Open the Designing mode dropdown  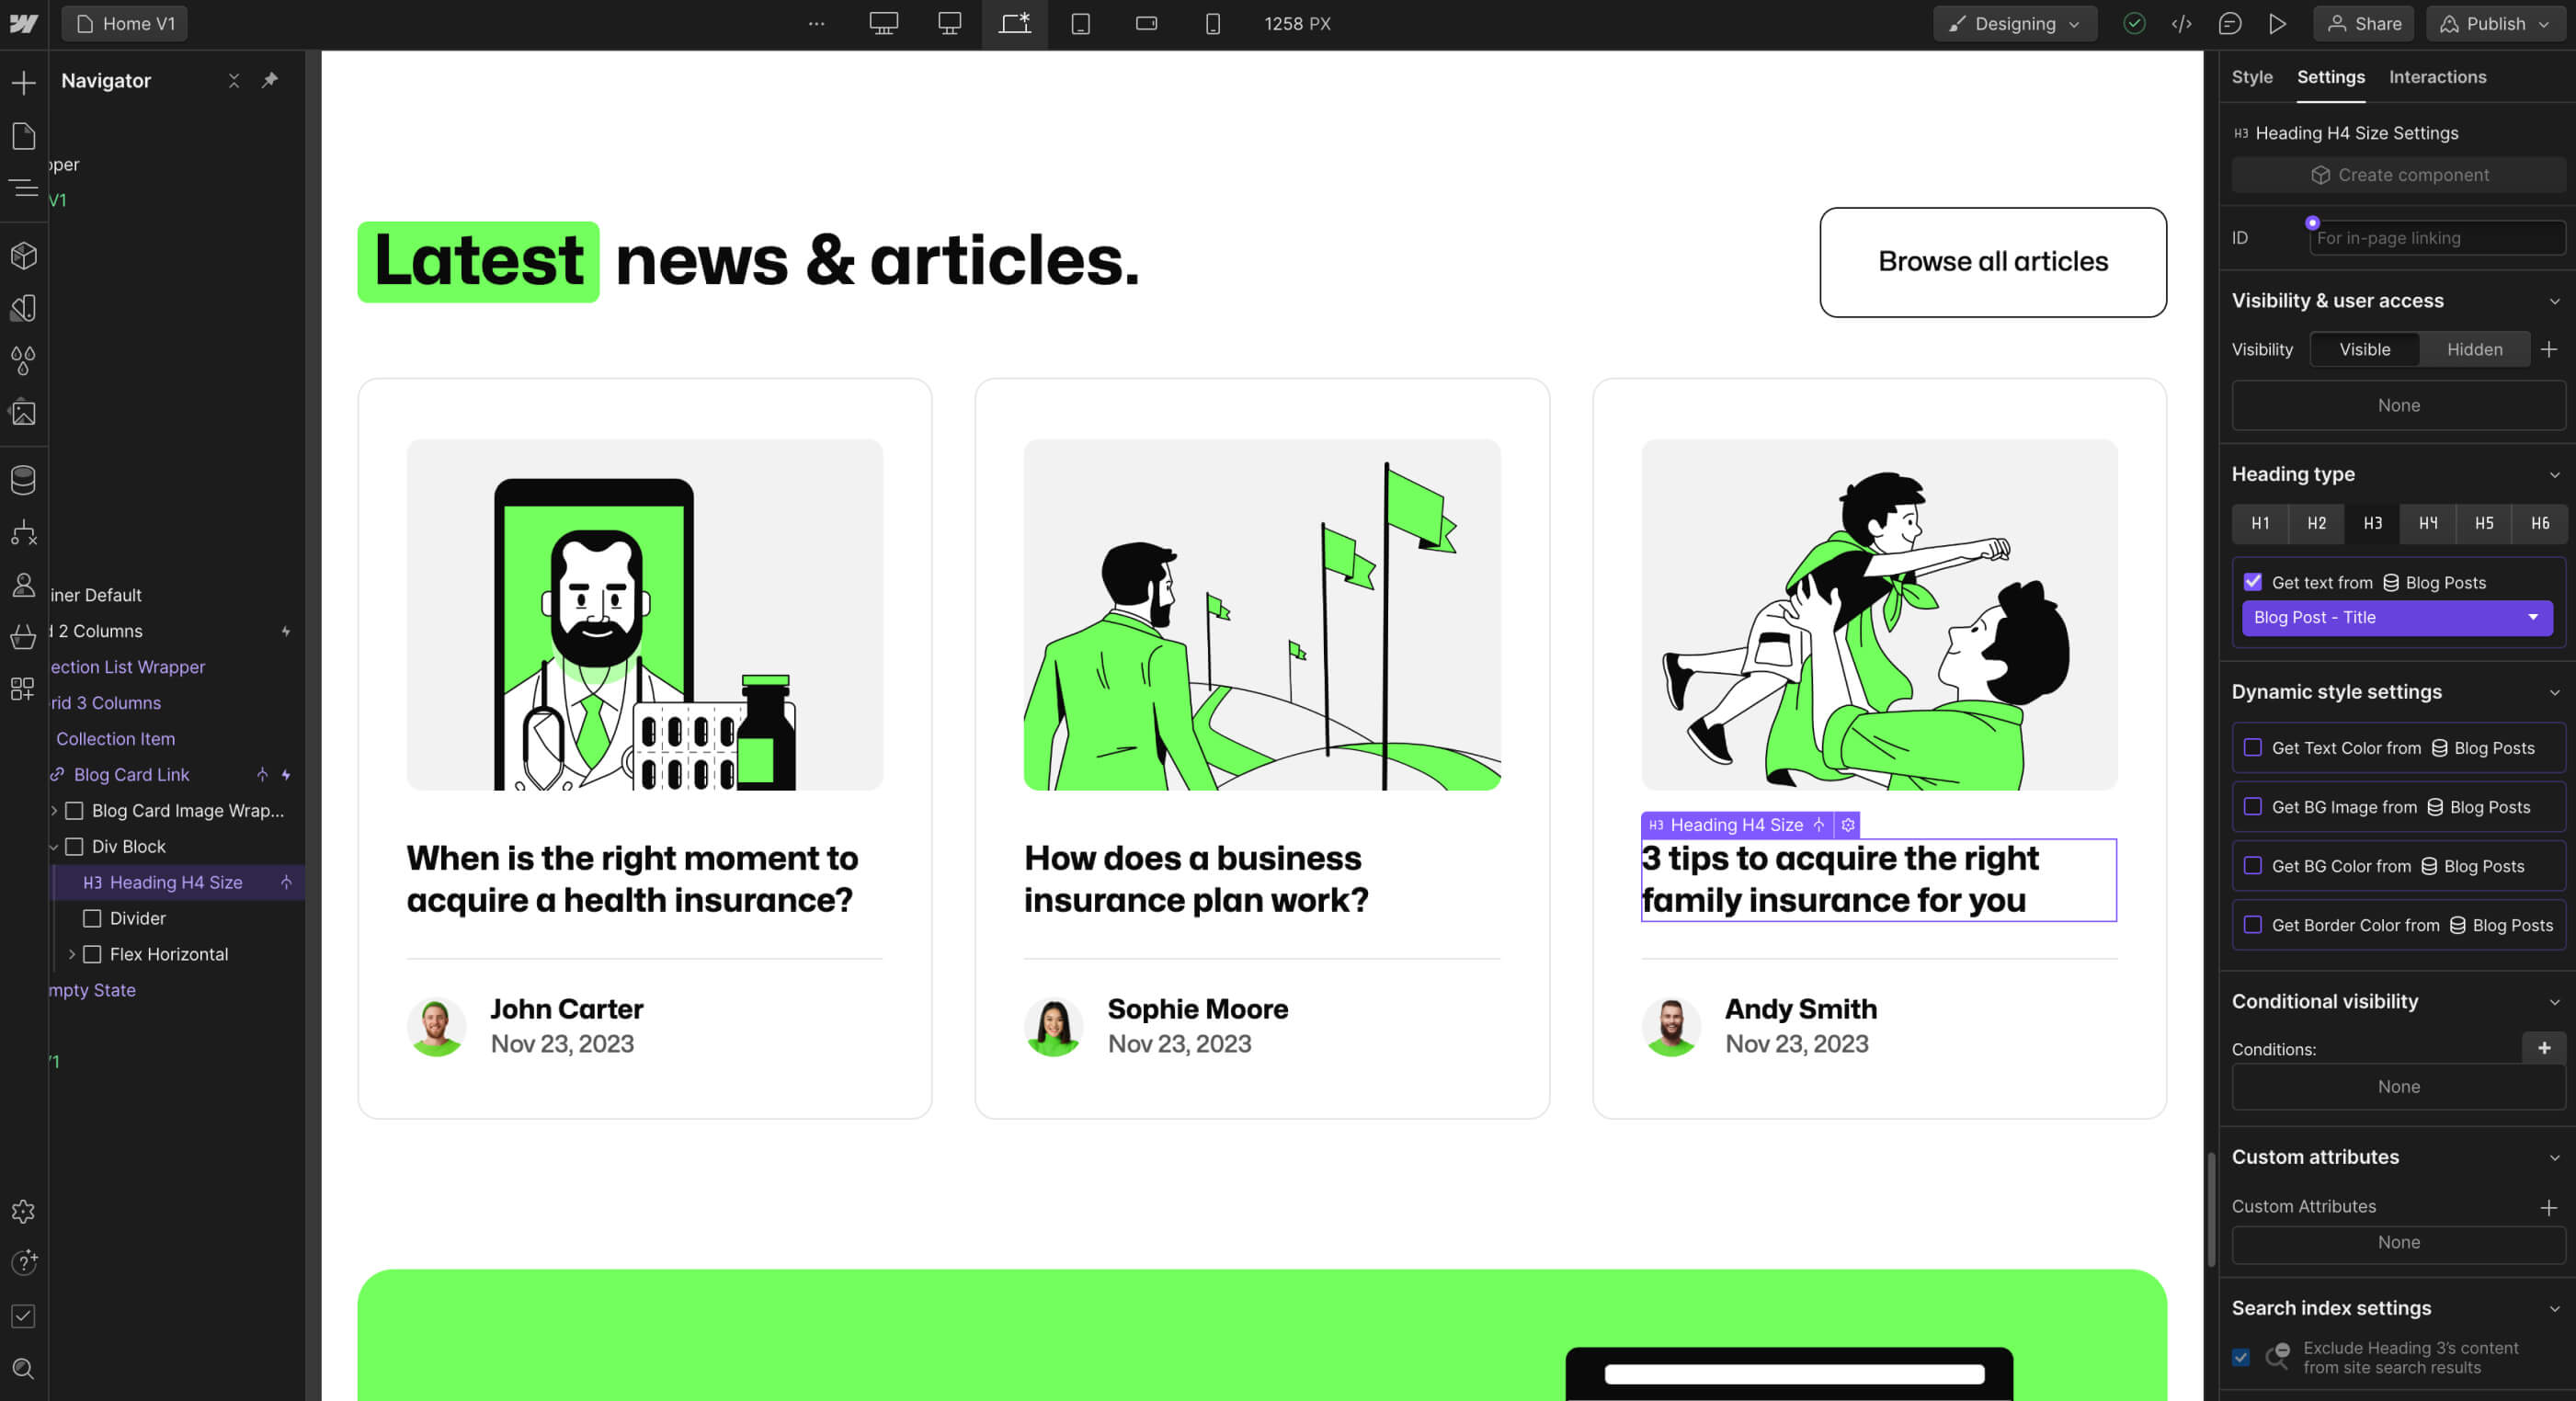coord(2014,23)
